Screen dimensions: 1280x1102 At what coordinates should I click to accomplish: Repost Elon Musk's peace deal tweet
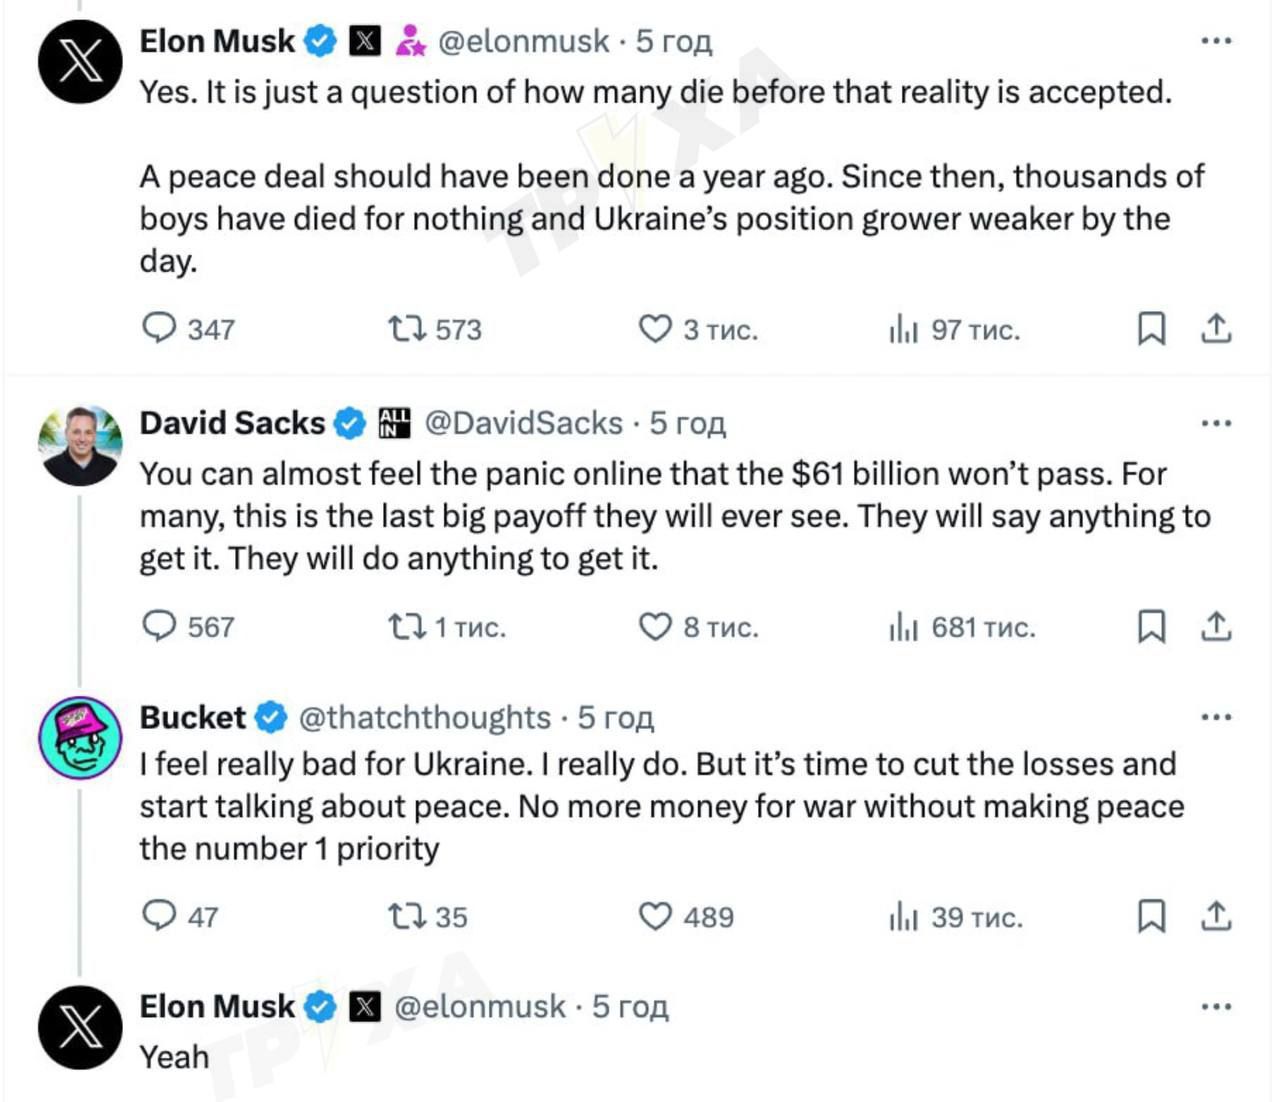click(x=406, y=328)
